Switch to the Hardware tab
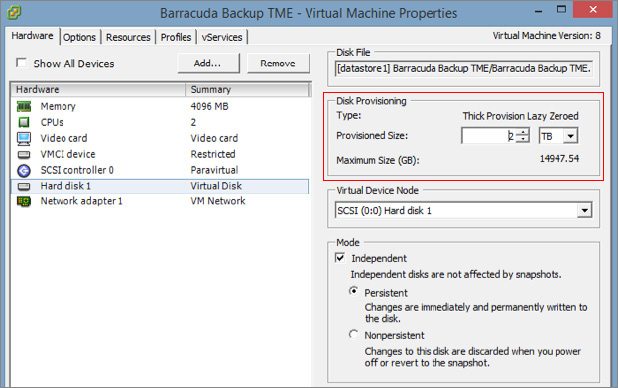 click(x=32, y=36)
